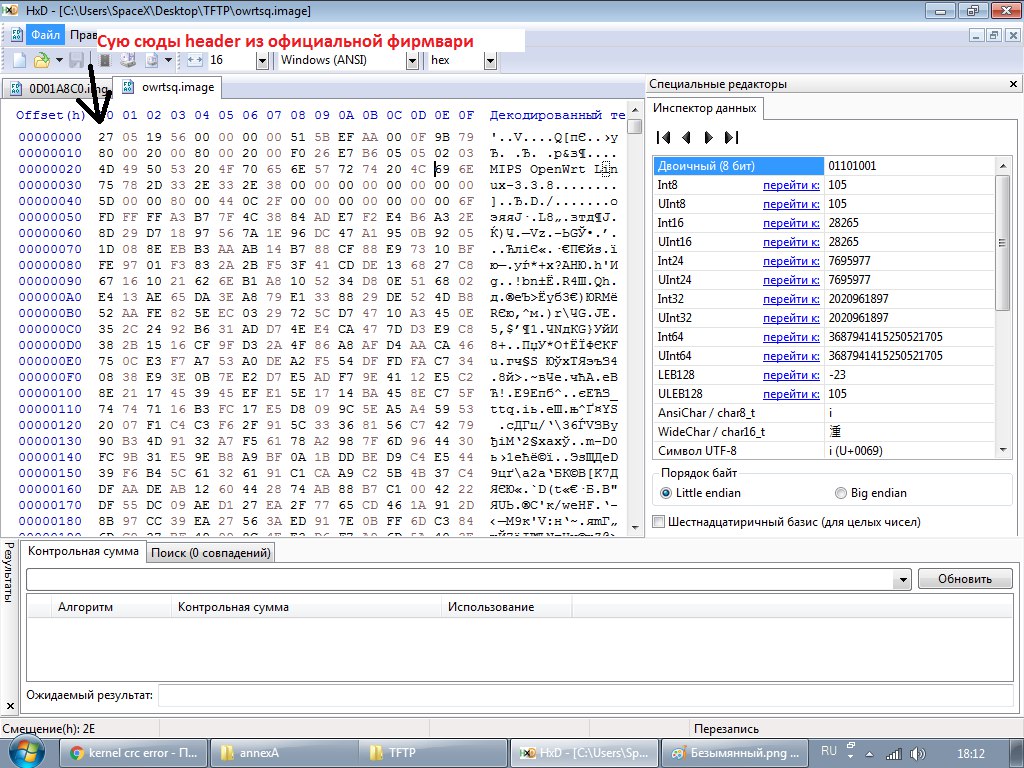Expand the open file arrow menu
1024x768 pixels.
pyautogui.click(x=59, y=60)
